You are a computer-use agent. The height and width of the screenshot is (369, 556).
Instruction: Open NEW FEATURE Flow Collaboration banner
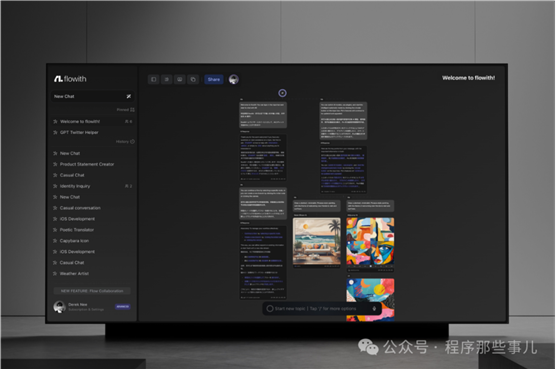point(92,291)
